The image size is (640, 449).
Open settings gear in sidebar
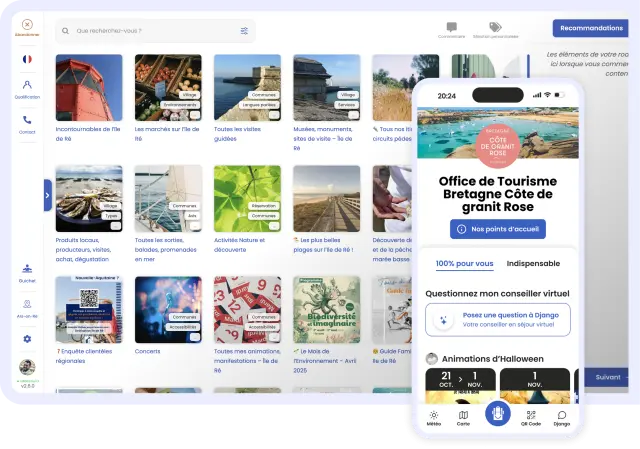27,339
